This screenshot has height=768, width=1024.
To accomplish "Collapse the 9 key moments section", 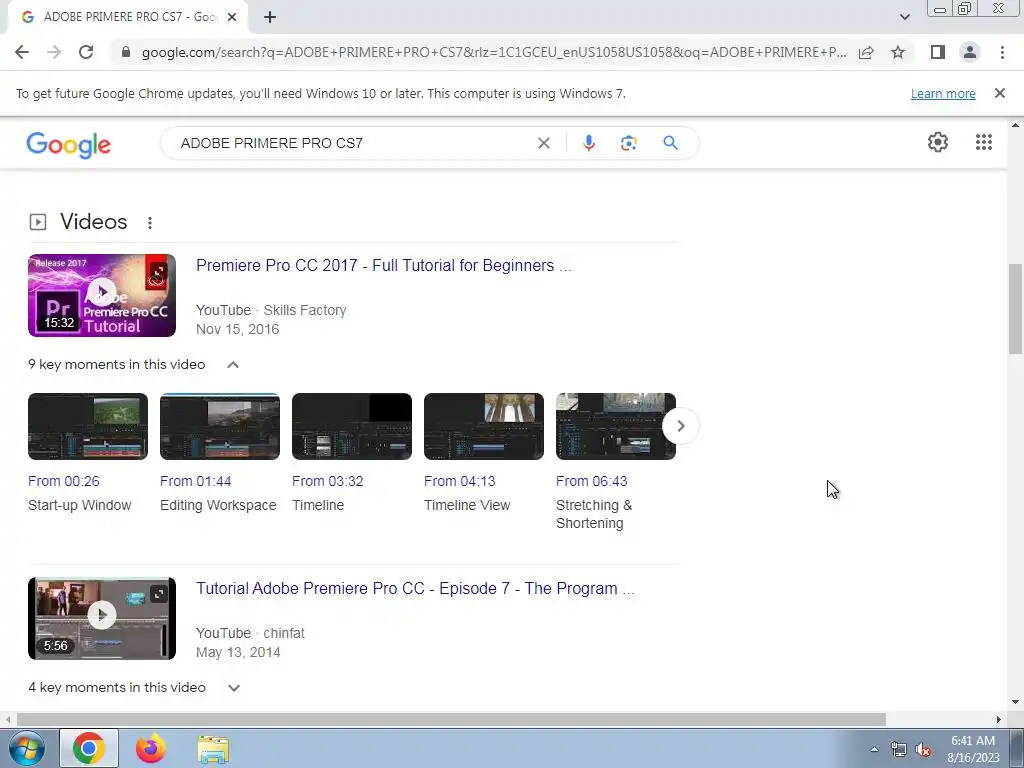I will [x=233, y=364].
